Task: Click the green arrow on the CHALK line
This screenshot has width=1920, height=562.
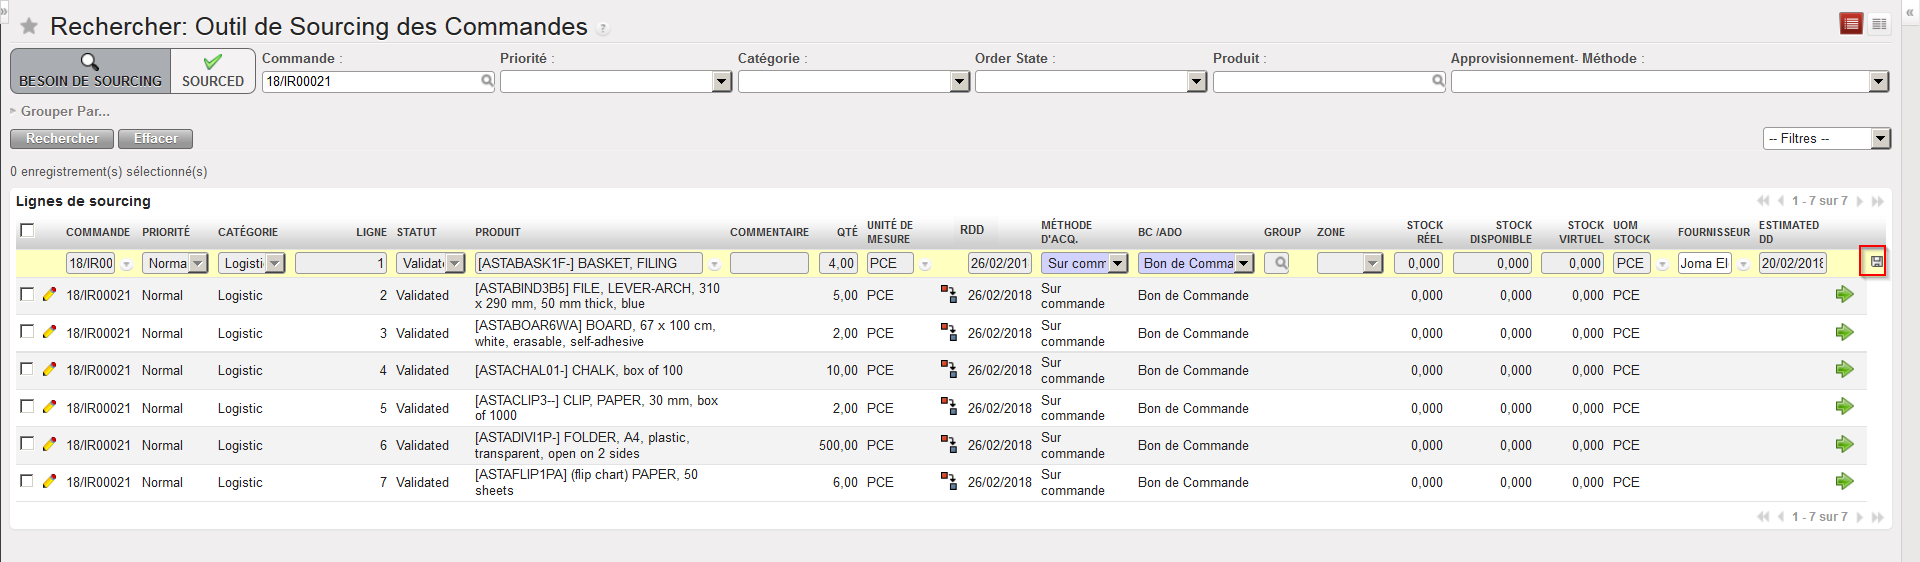Action: [1844, 370]
